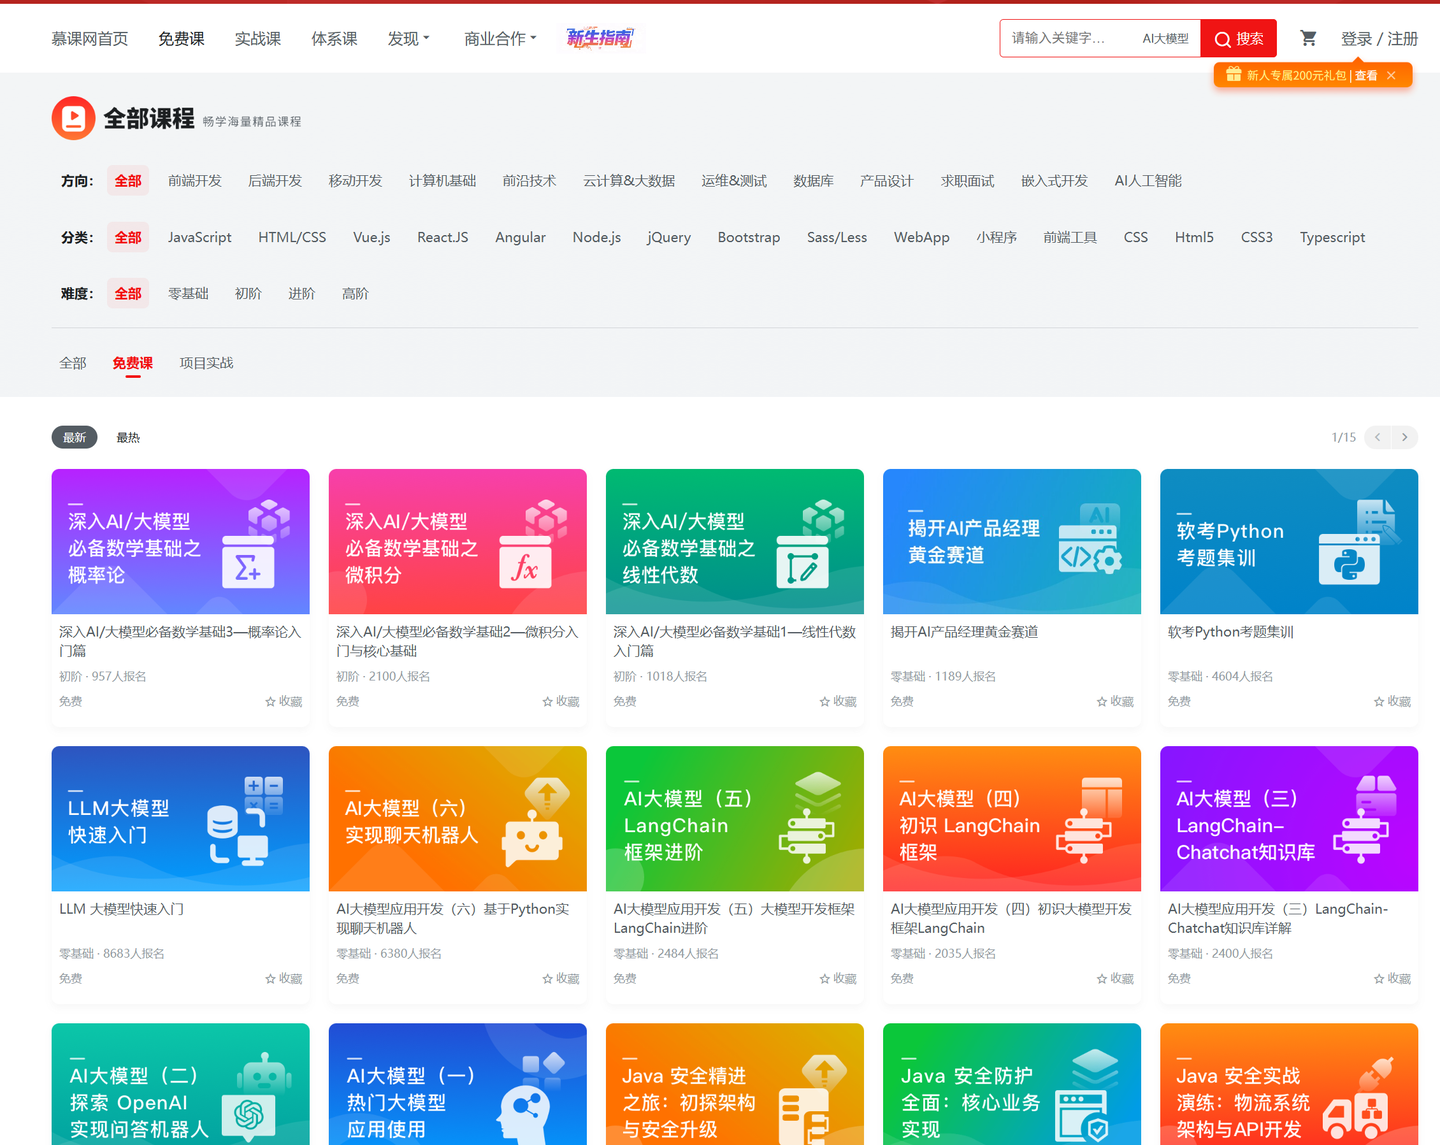Filter direction by 前端开发
Image resolution: width=1440 pixels, height=1145 pixels.
pos(195,181)
